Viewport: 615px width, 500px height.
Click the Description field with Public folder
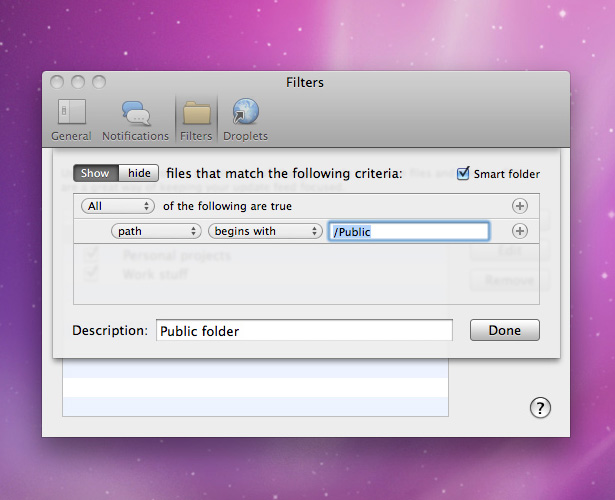click(304, 331)
